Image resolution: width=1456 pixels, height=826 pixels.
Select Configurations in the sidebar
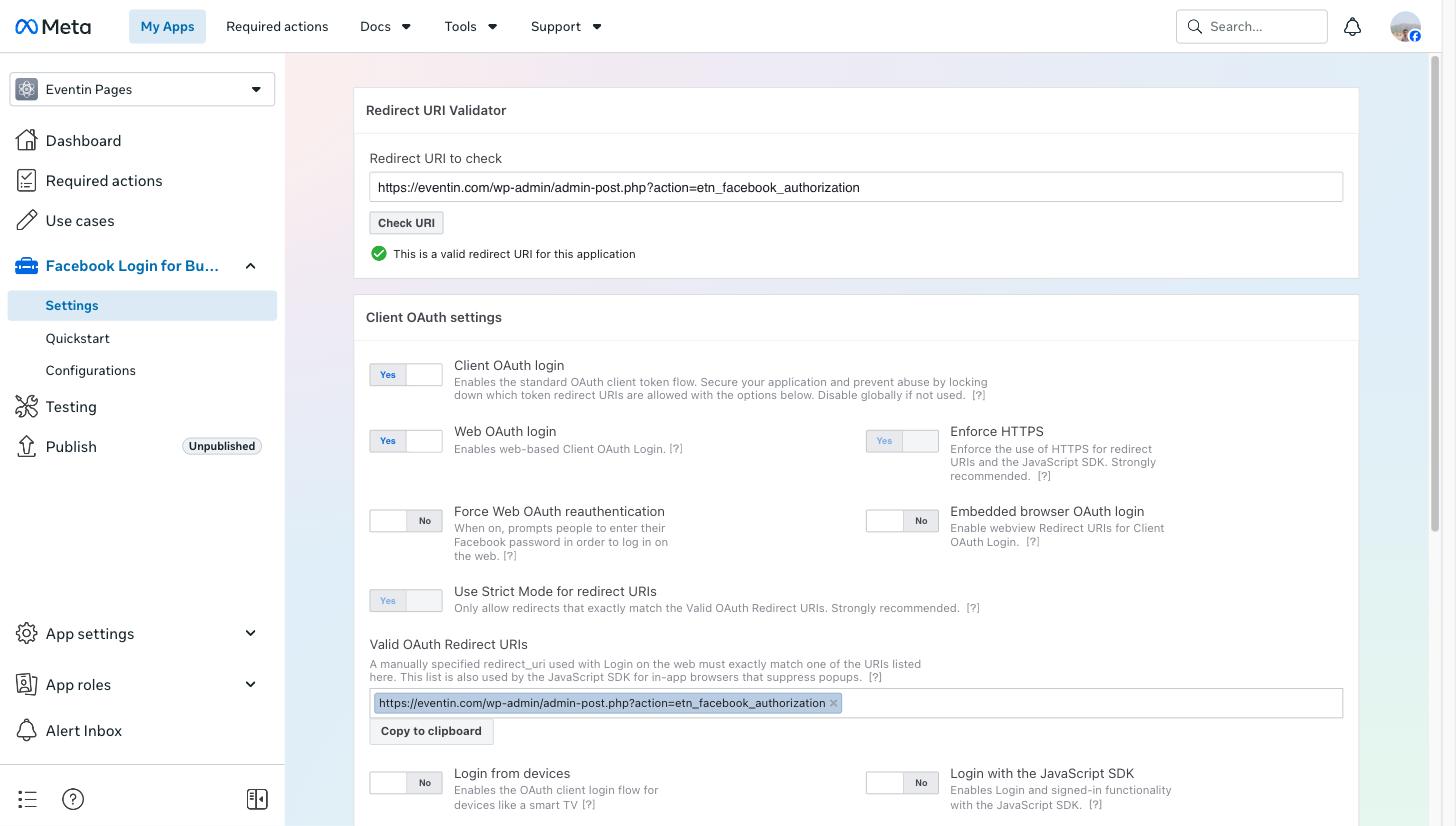90,370
